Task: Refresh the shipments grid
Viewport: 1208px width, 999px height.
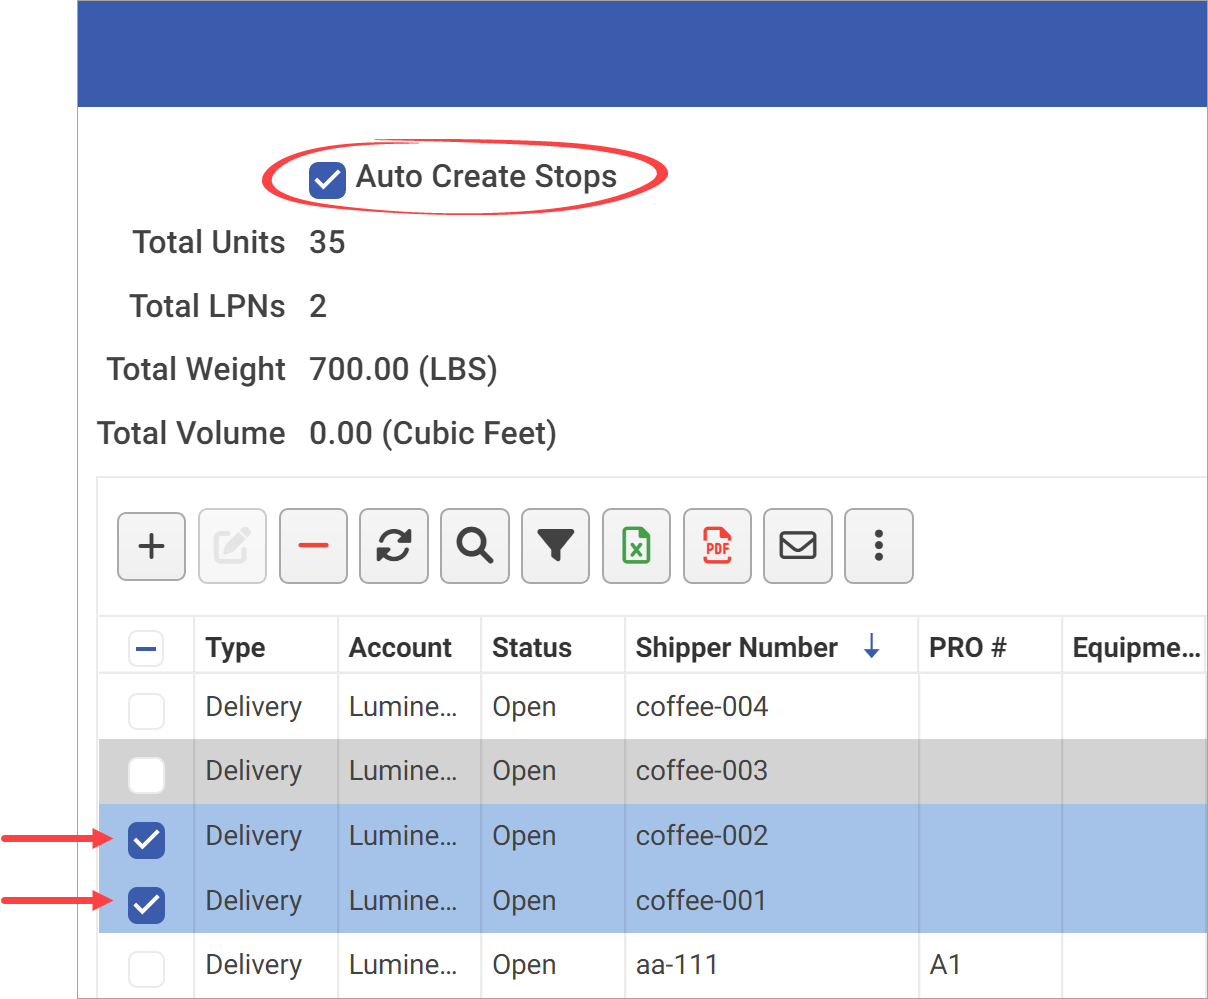Action: (x=394, y=546)
